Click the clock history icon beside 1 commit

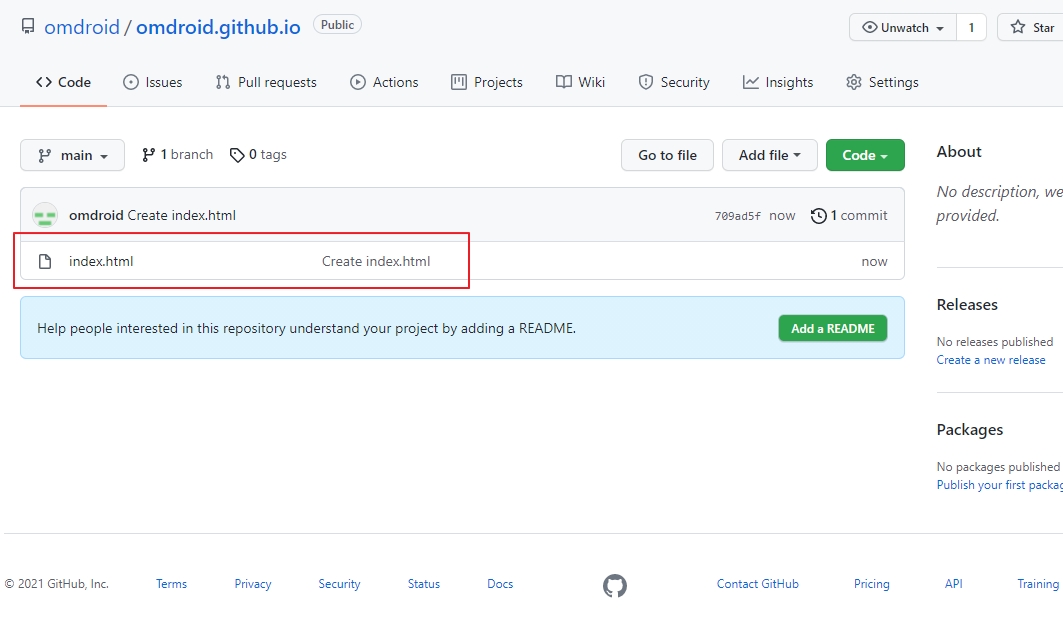(x=818, y=216)
